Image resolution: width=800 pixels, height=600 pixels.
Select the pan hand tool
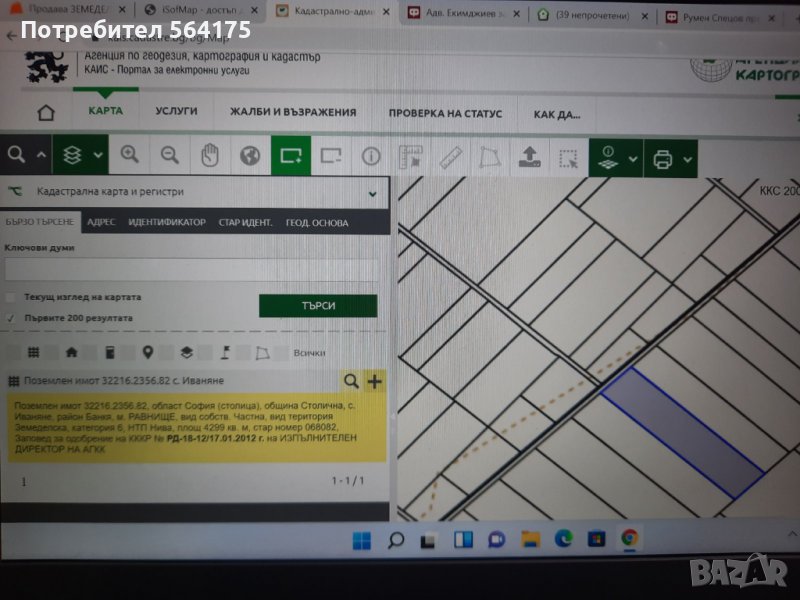tap(210, 155)
